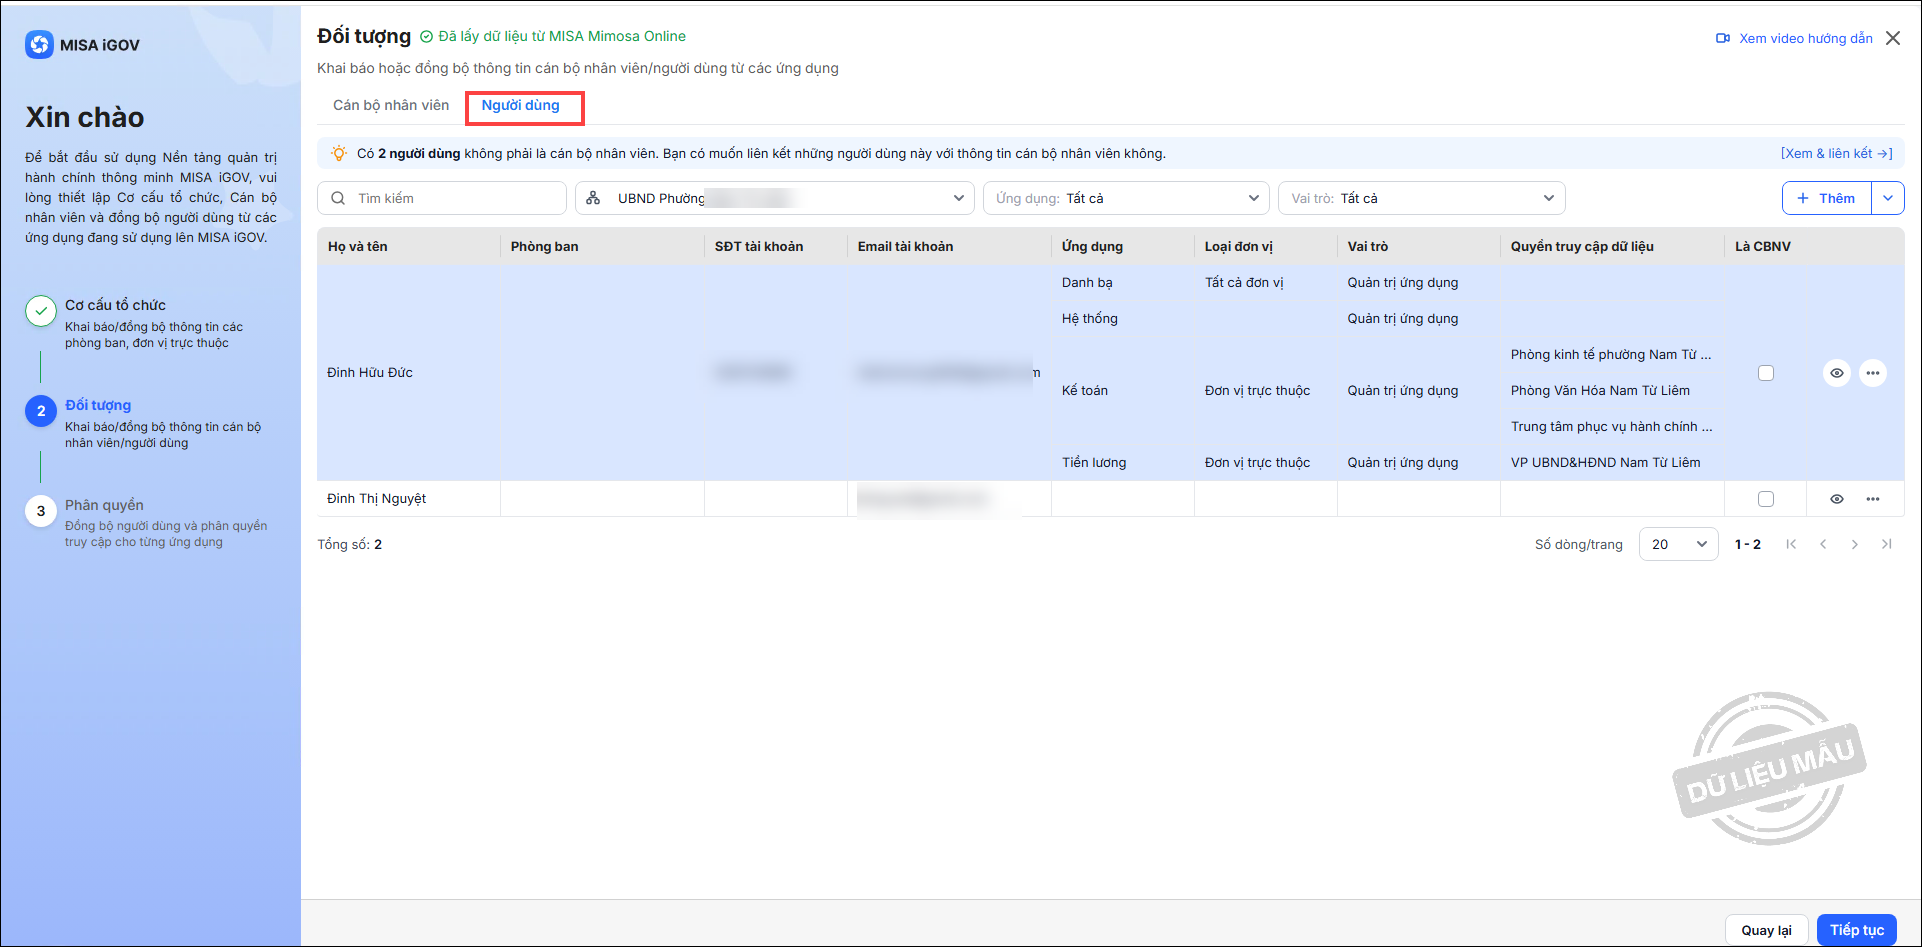
Task: Go to the first page of results
Action: 1791,544
